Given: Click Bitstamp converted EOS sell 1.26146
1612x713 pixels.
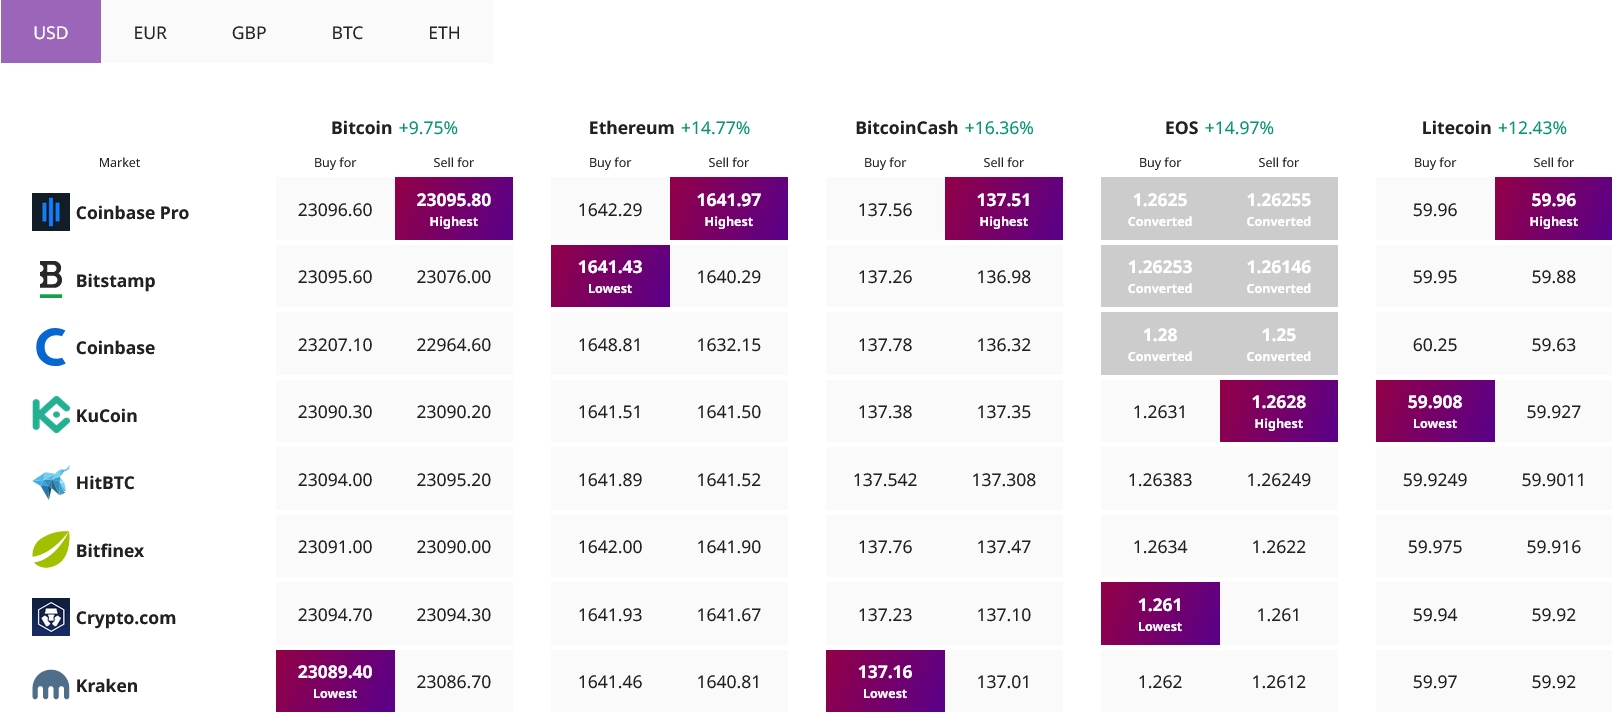Looking at the screenshot, I should click(1279, 276).
